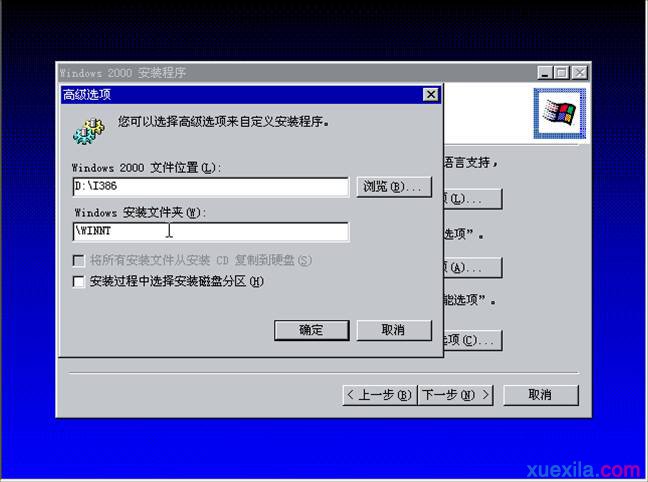Click 取消 at the bottom of the setup wizard
The width and height of the screenshot is (648, 482).
coord(540,394)
